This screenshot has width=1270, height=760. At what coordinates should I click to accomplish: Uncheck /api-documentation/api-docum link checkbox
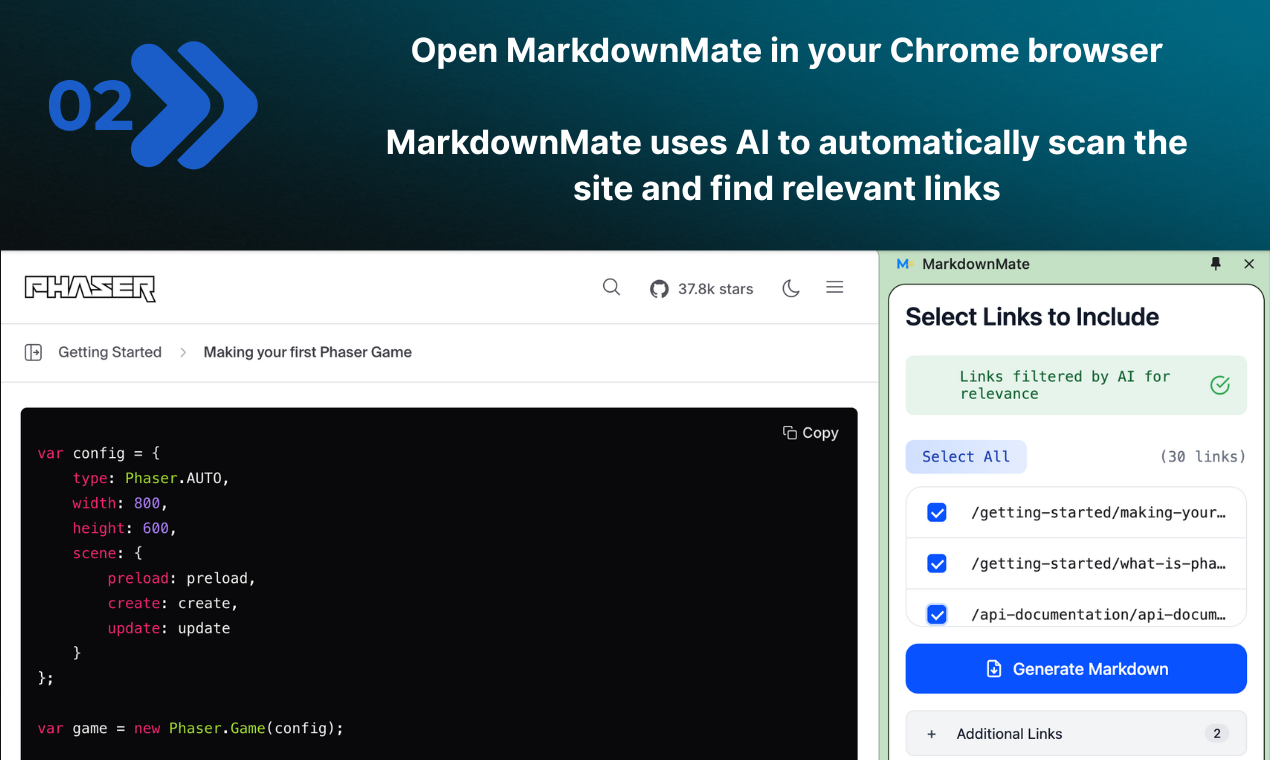click(x=937, y=614)
